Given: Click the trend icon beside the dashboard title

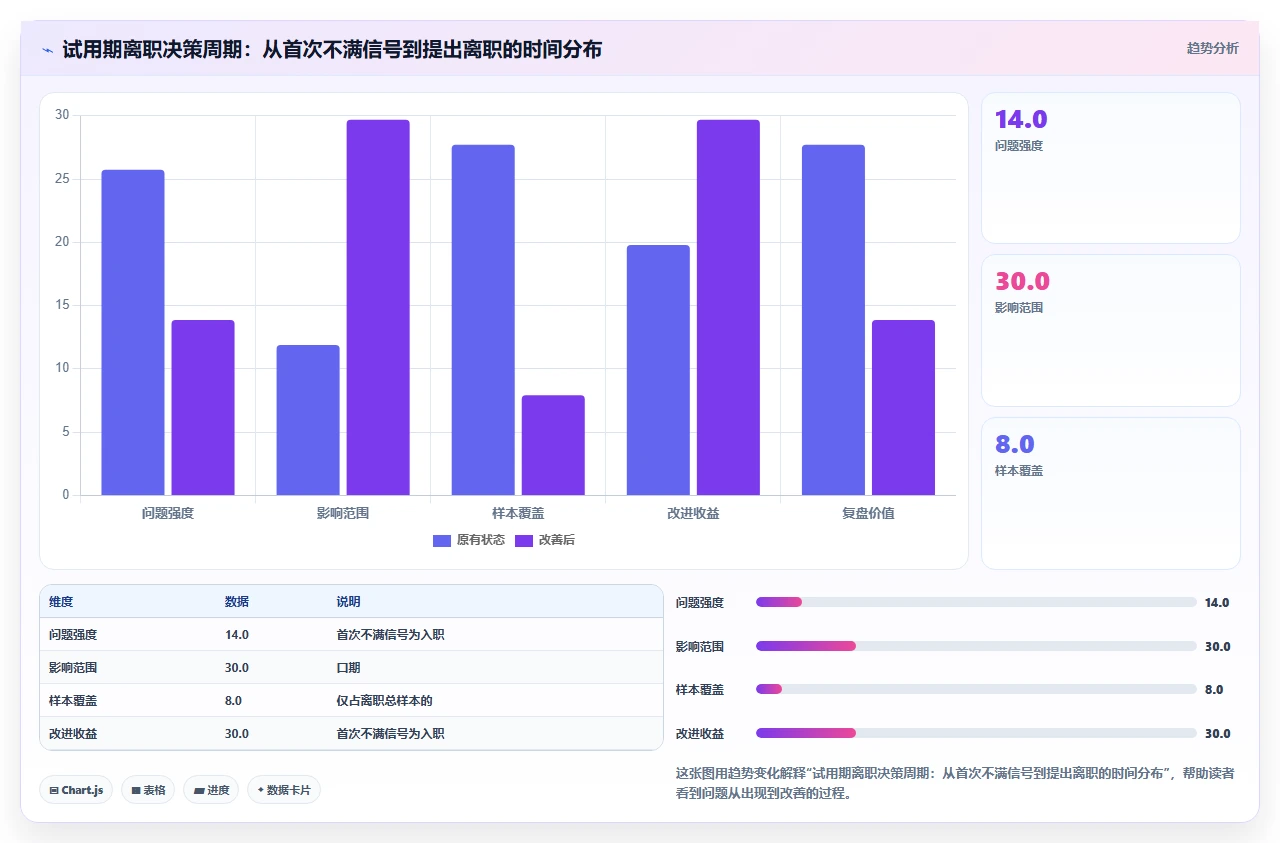Looking at the screenshot, I should click(48, 49).
